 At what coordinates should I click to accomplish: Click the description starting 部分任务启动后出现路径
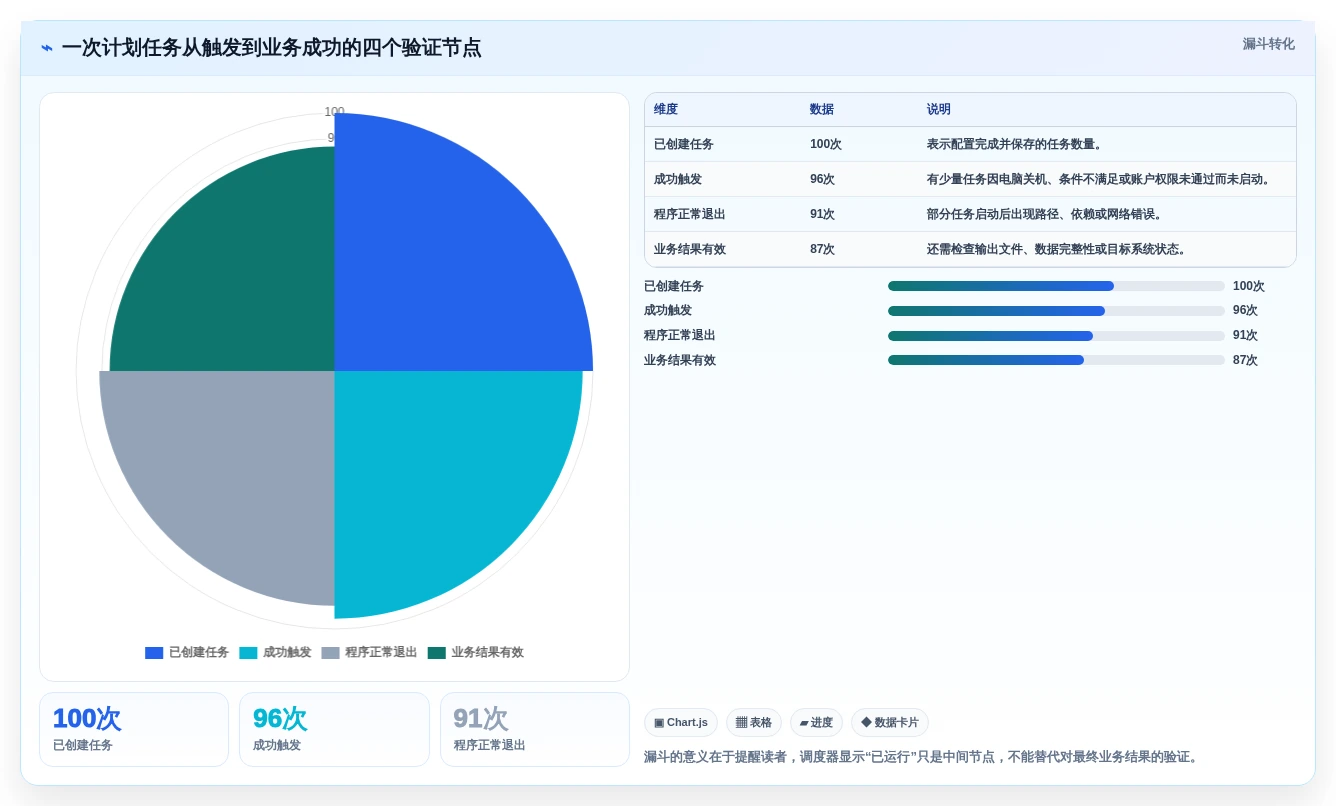[x=1047, y=214]
